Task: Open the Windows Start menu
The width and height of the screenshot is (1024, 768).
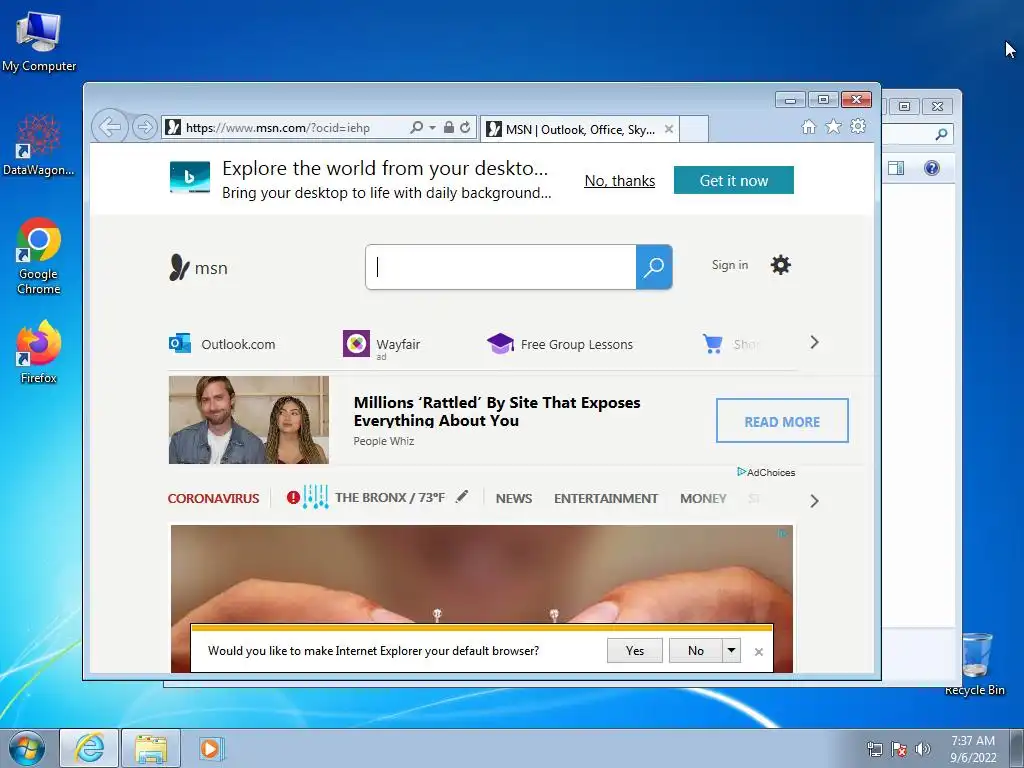Action: (26, 748)
